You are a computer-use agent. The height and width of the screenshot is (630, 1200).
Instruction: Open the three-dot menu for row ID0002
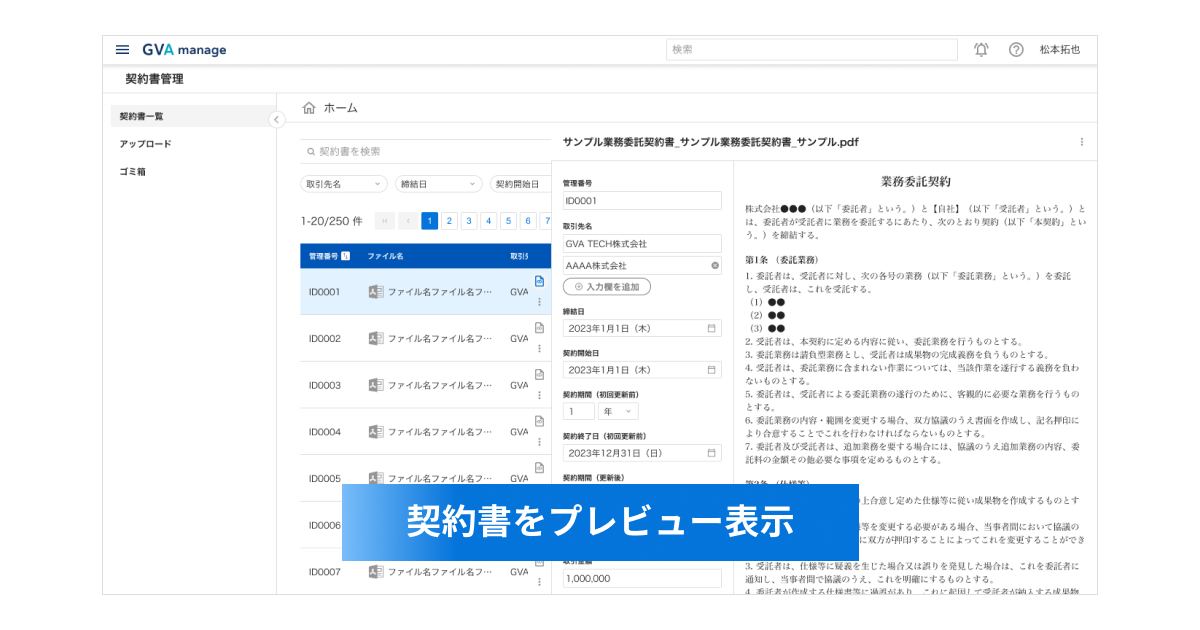(x=539, y=348)
